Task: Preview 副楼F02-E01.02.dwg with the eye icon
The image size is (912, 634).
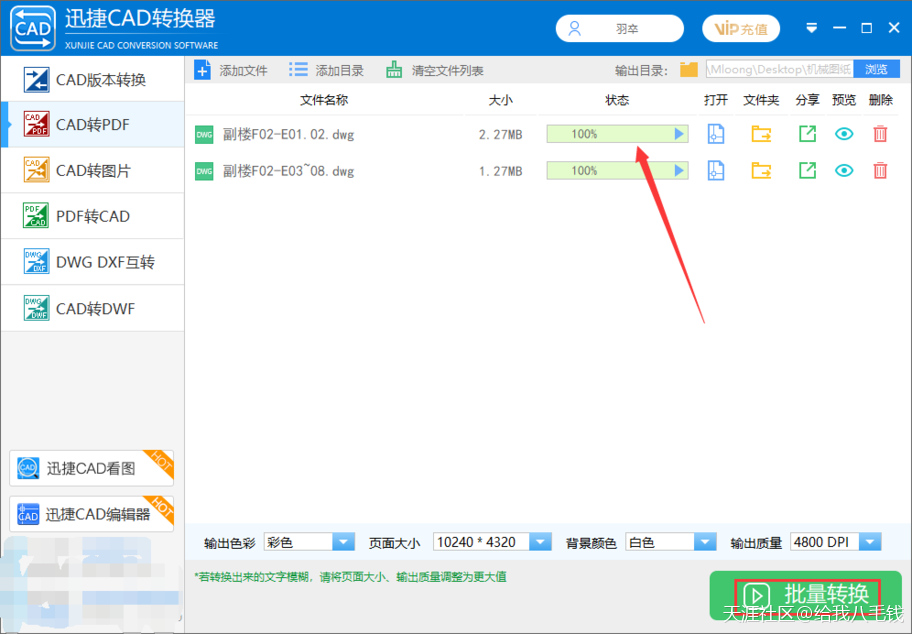Action: pyautogui.click(x=843, y=133)
